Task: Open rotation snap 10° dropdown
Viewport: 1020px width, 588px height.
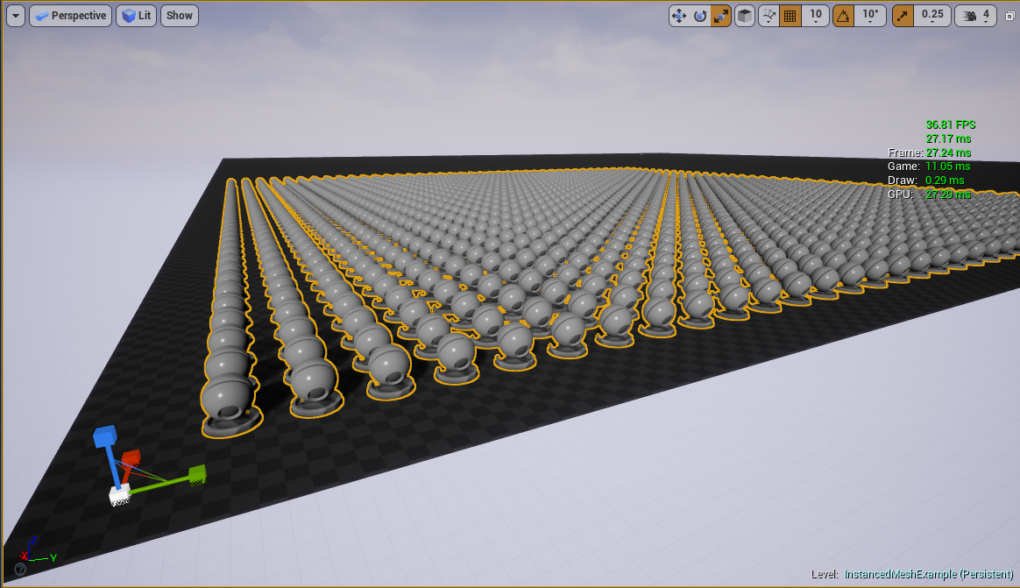Action: (x=870, y=16)
